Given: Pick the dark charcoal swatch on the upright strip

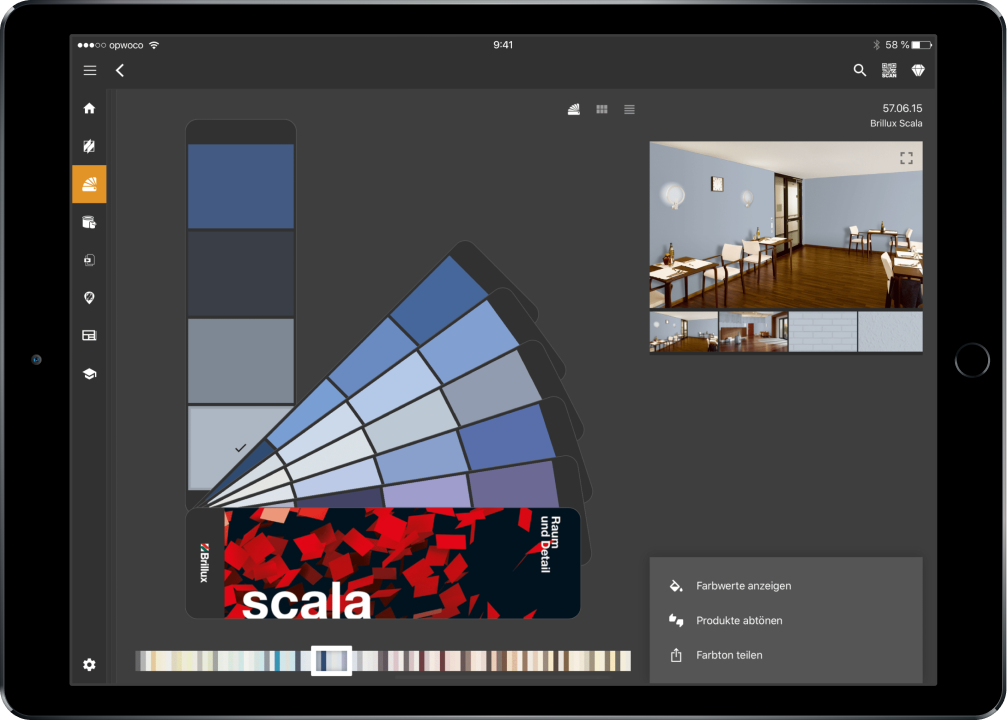Looking at the screenshot, I should click(241, 274).
